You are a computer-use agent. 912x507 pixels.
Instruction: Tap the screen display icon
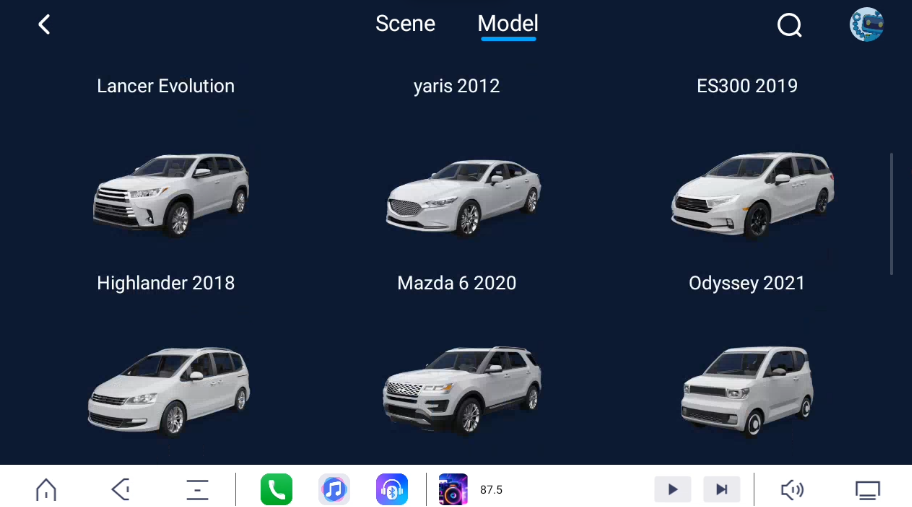click(868, 490)
